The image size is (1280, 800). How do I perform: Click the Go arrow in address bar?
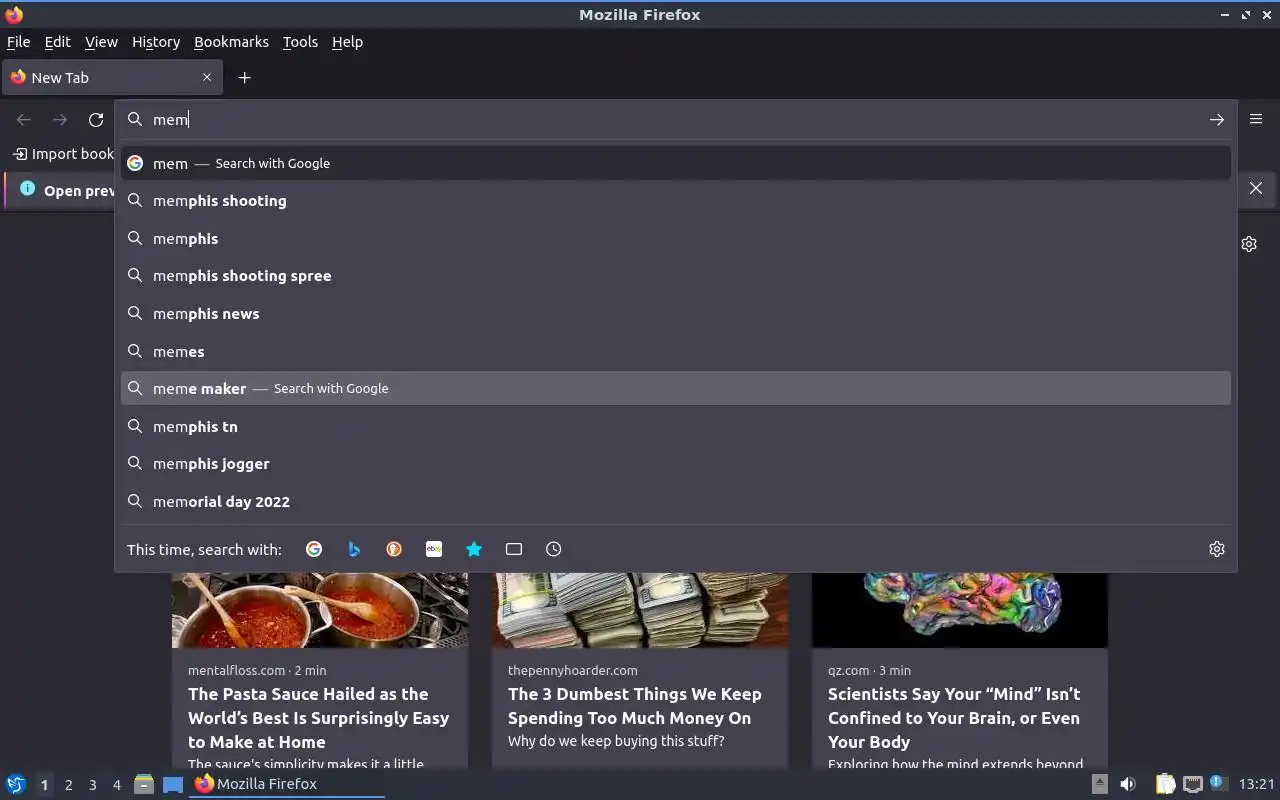(x=1217, y=120)
